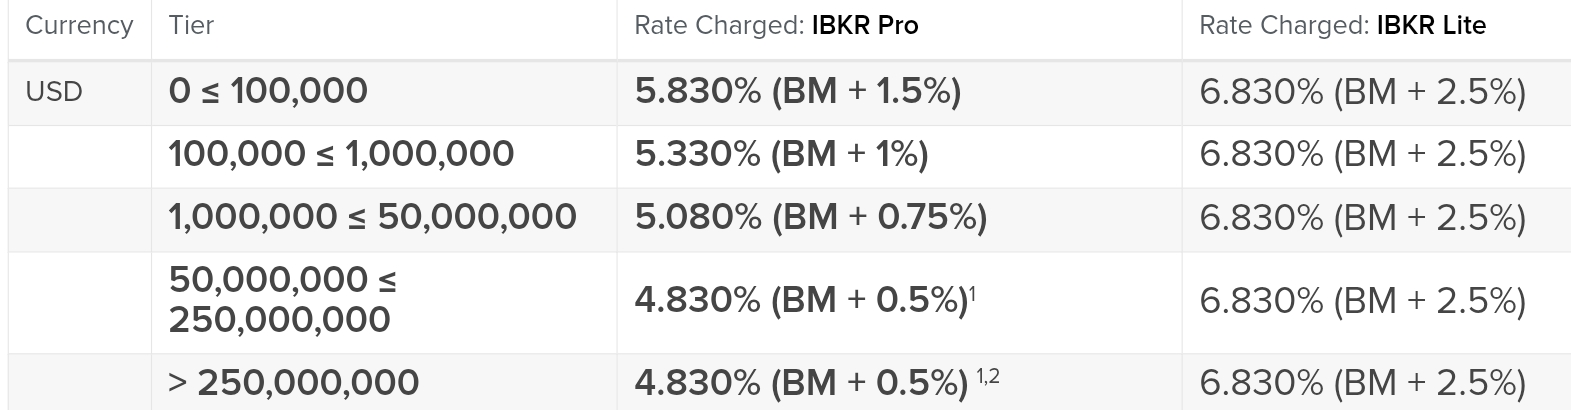Click the Tier column header
Image resolution: width=1571 pixels, height=410 pixels.
(x=191, y=25)
